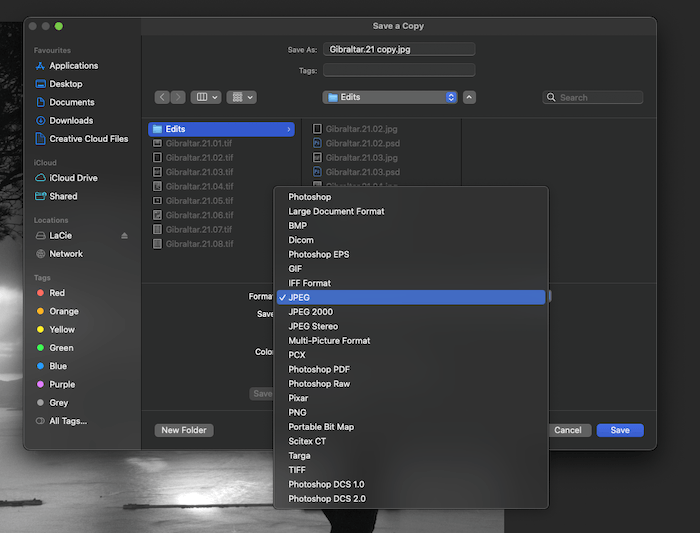
Task: Filter by the Green tag
Action: coord(61,348)
